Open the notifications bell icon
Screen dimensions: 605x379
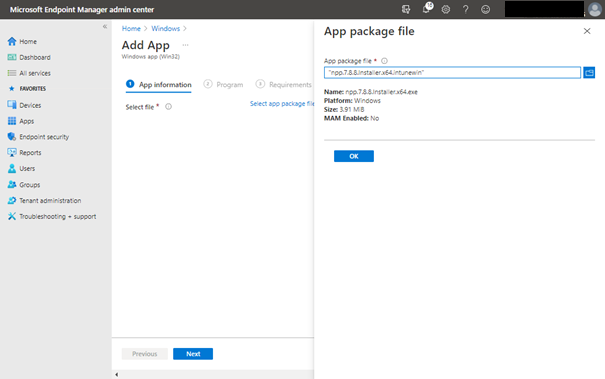[427, 8]
